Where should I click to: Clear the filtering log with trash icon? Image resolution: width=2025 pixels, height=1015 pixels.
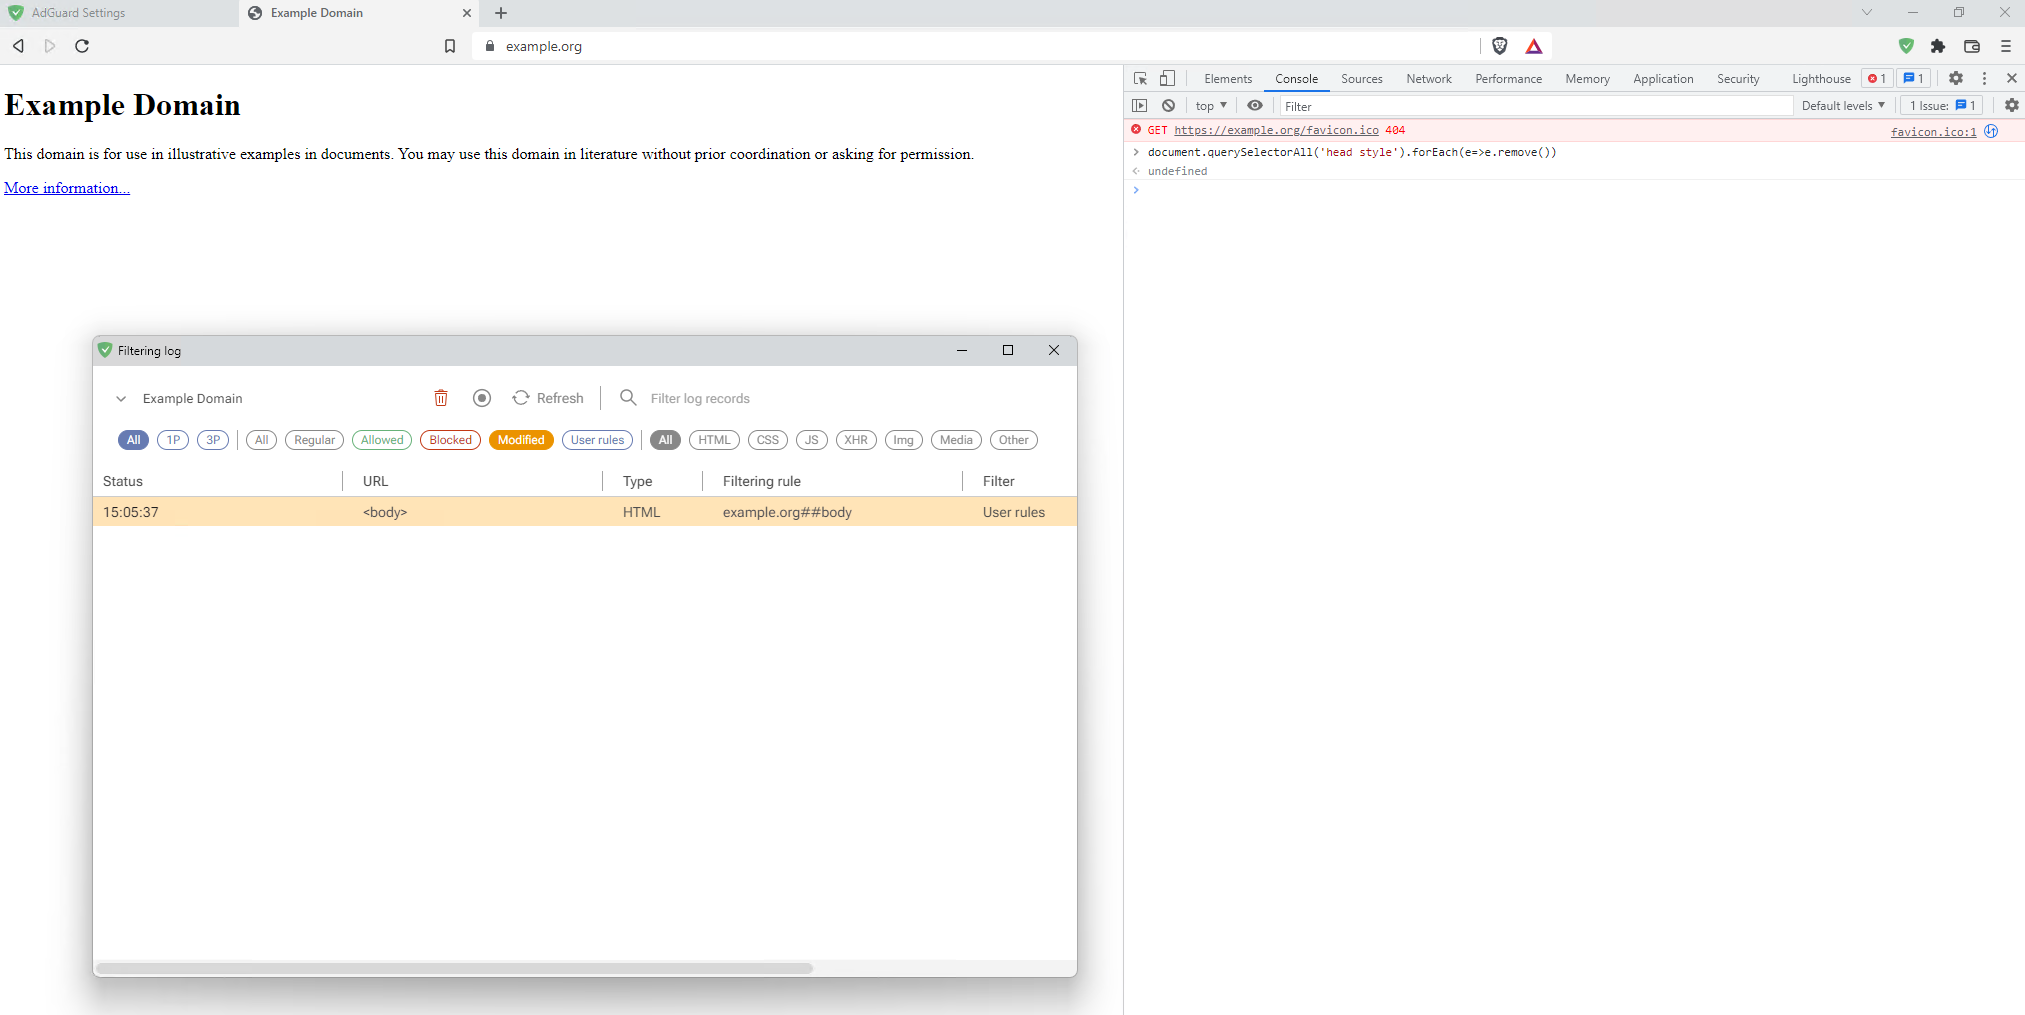pyautogui.click(x=441, y=398)
